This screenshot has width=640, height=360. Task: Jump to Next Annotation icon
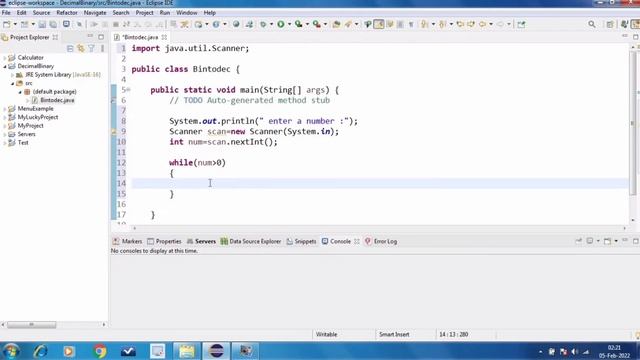pos(425,24)
